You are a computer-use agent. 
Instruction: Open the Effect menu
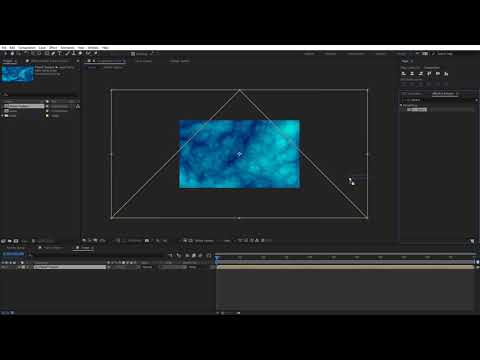coord(53,48)
